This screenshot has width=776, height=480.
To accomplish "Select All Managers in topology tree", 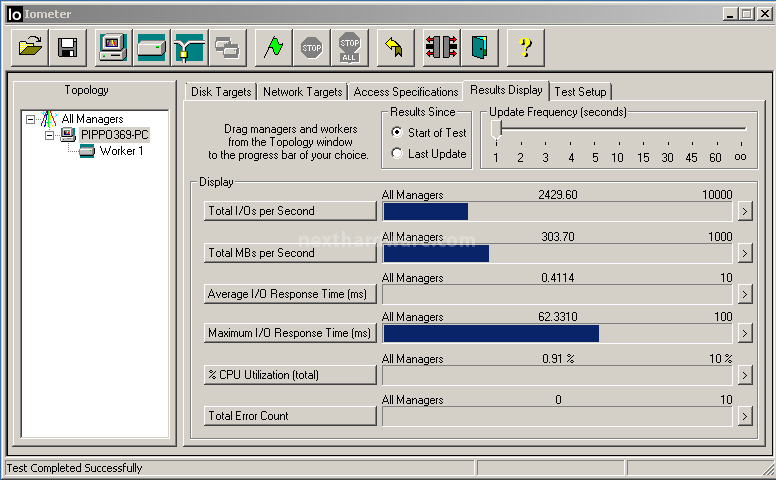I will (92, 119).
